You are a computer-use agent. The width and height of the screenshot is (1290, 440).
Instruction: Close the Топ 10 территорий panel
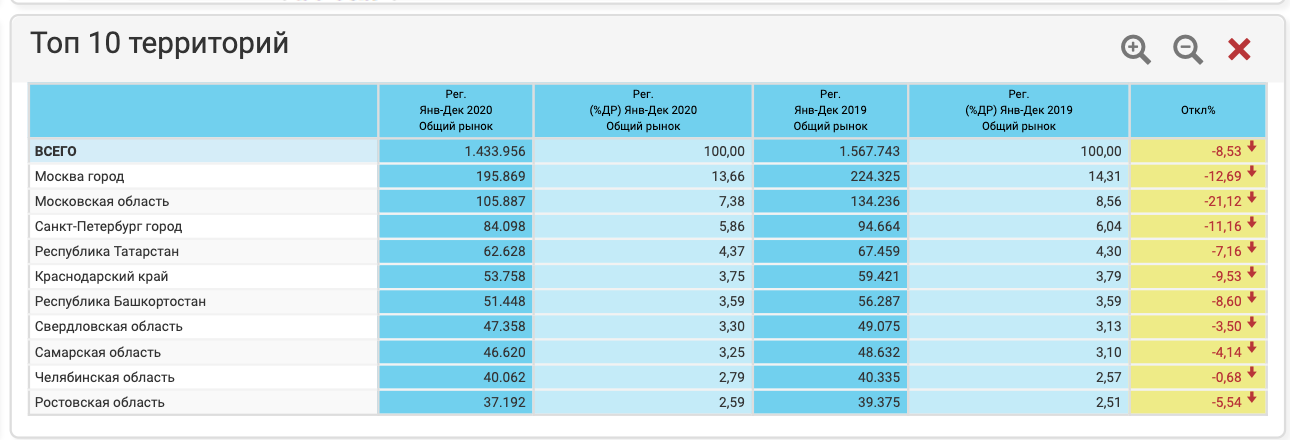click(x=1239, y=49)
